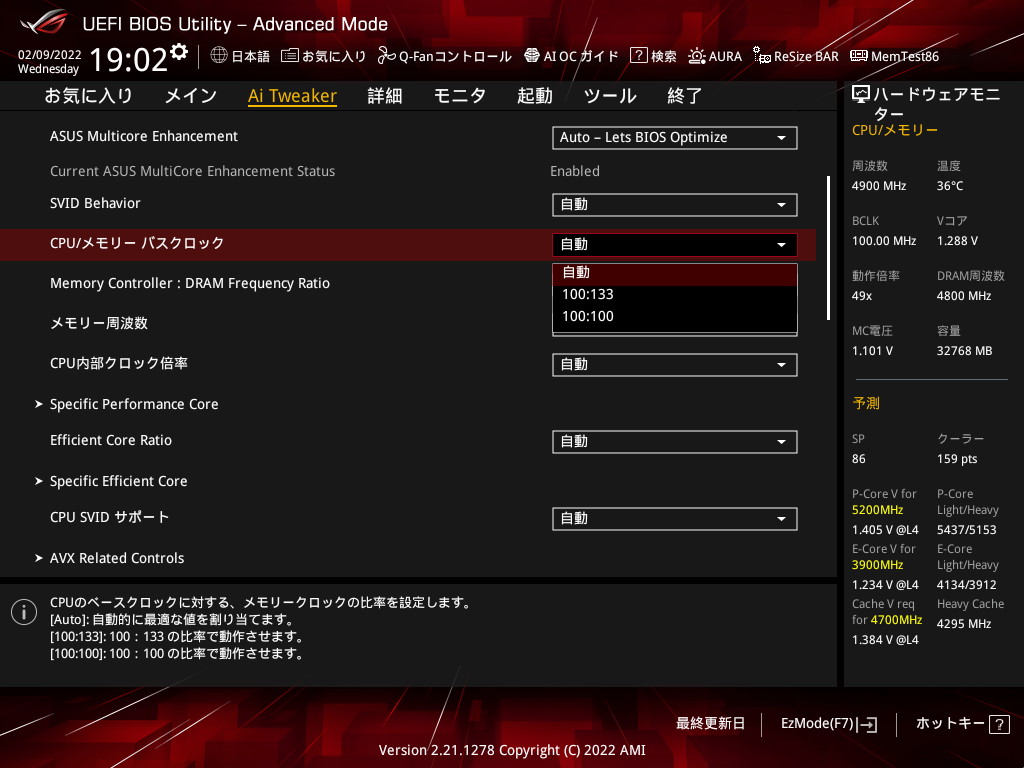Image resolution: width=1024 pixels, height=768 pixels.
Task: Click the 32768 MB capacity value
Action: pyautogui.click(x=965, y=351)
